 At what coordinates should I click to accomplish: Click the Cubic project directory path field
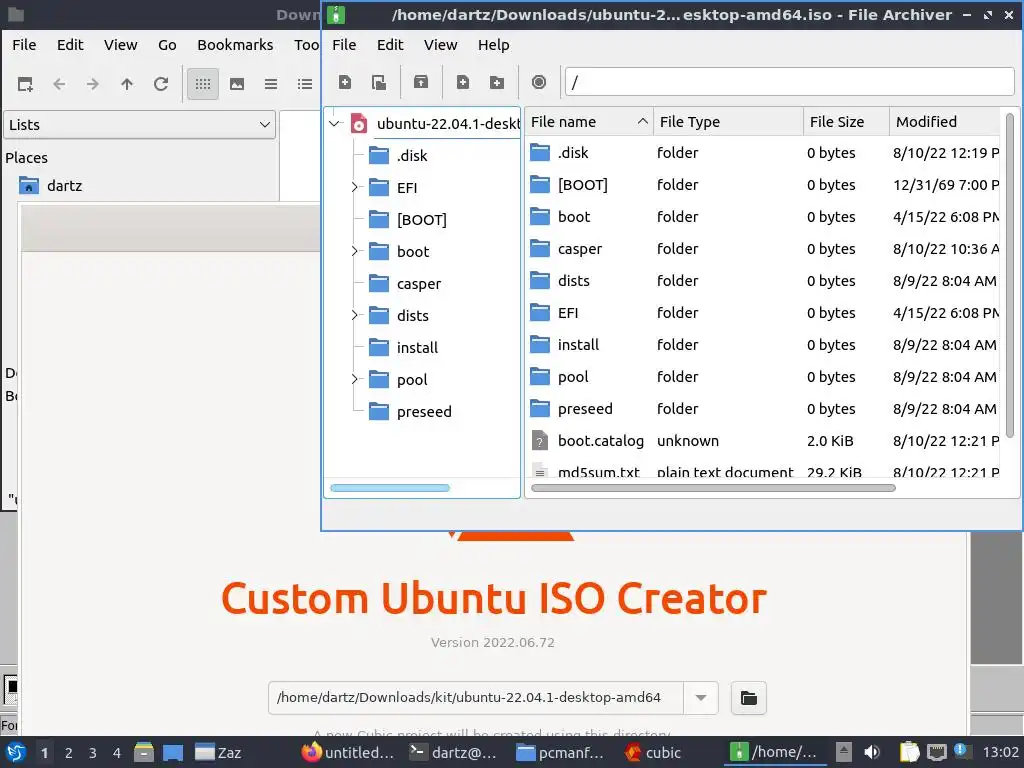tap(475, 697)
